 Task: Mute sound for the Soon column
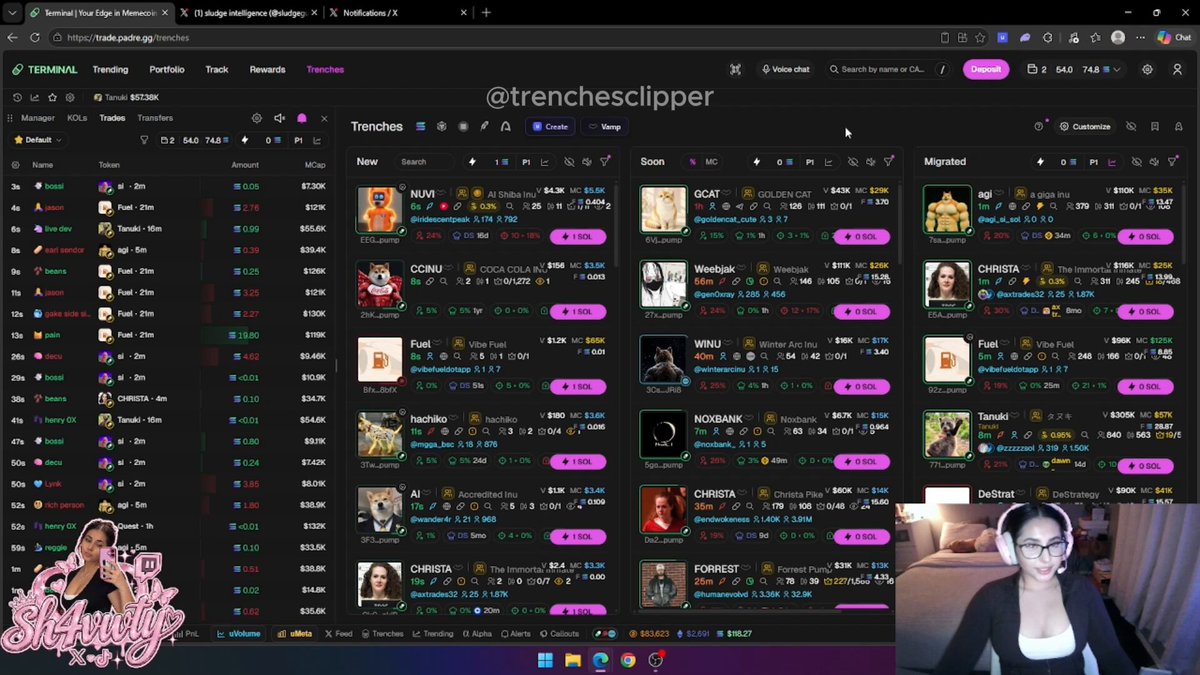click(x=870, y=161)
